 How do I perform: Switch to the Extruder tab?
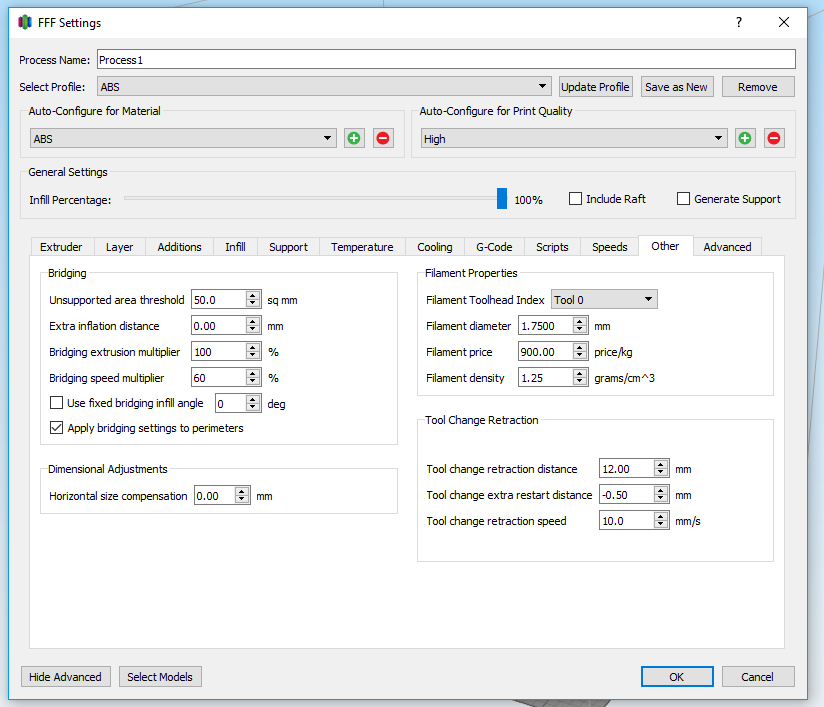pos(61,247)
